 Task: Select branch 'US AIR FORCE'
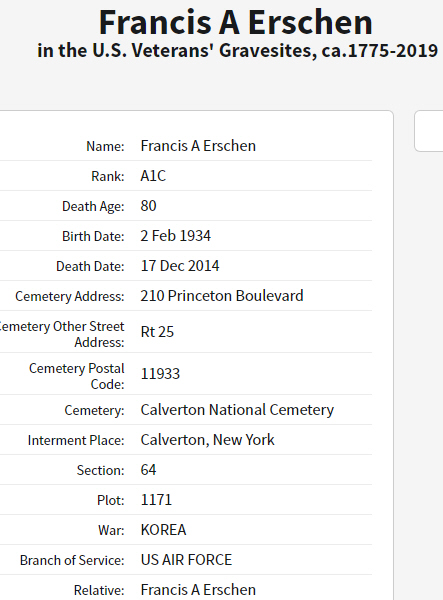(186, 560)
